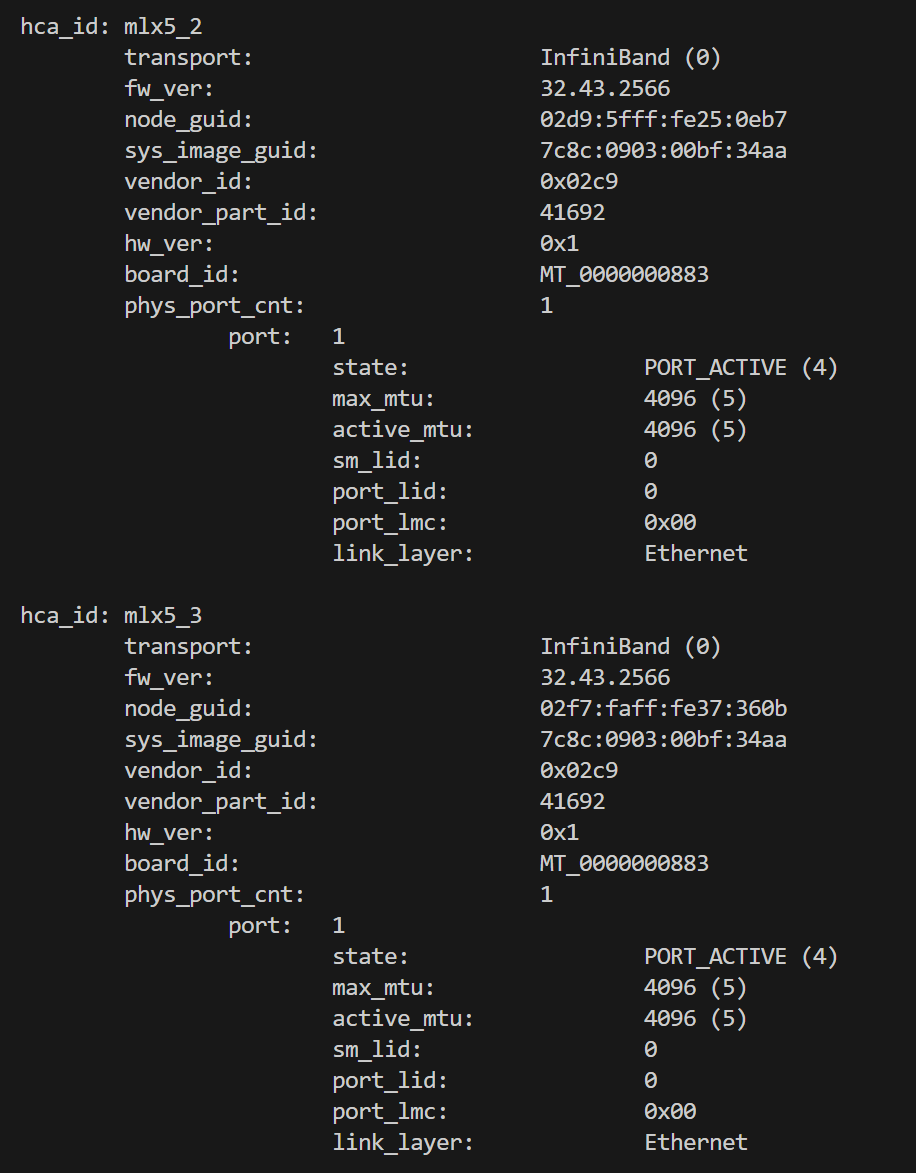
Task: Click the hca_id mlx5_3 header text
Action: coord(112,616)
